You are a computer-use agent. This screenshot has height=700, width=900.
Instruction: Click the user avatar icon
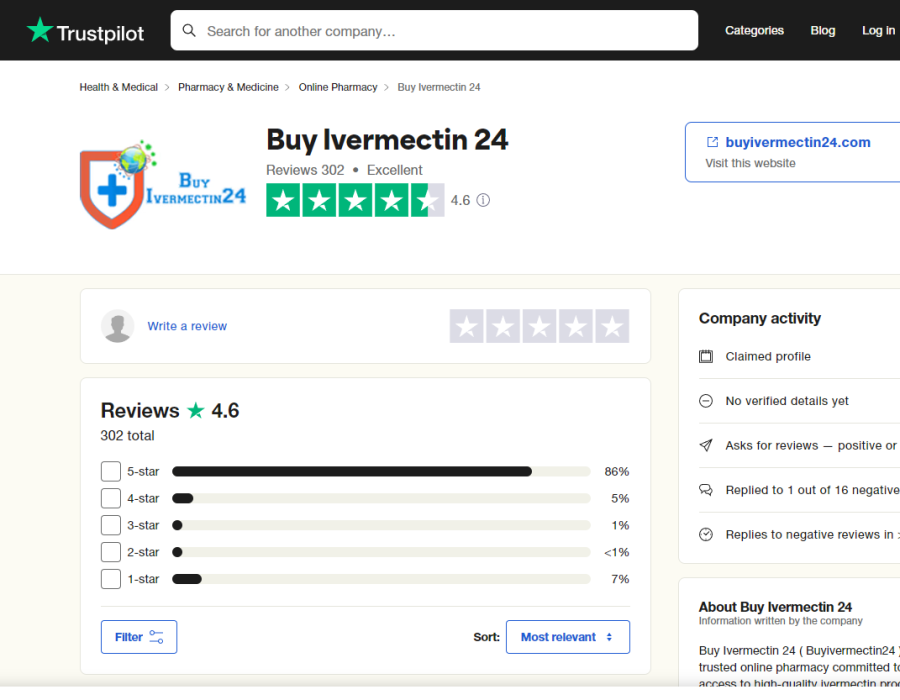pos(117,326)
